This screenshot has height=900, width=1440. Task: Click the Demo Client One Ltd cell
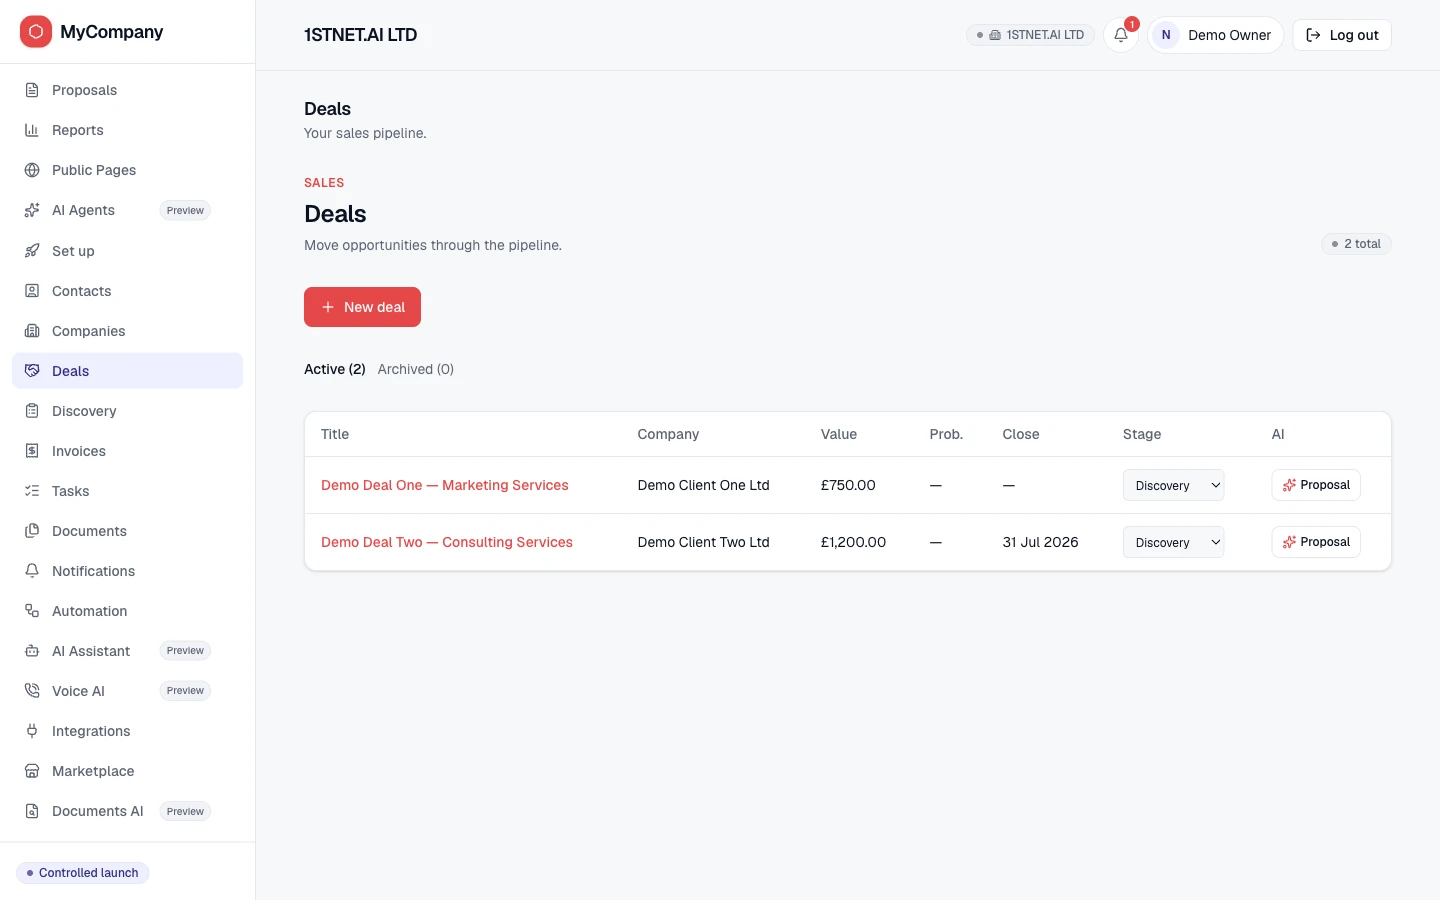point(704,485)
